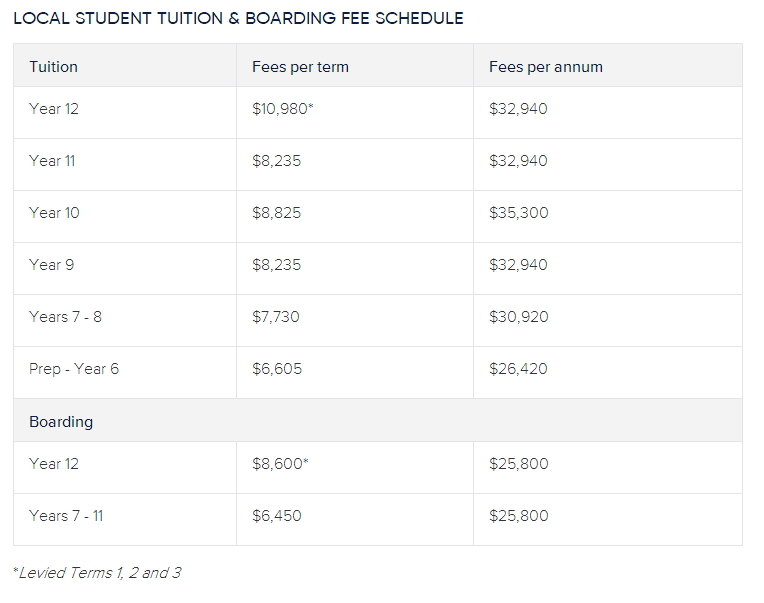The height and width of the screenshot is (603, 764).
Task: Click the $7,730 per-term fee
Action: [276, 317]
